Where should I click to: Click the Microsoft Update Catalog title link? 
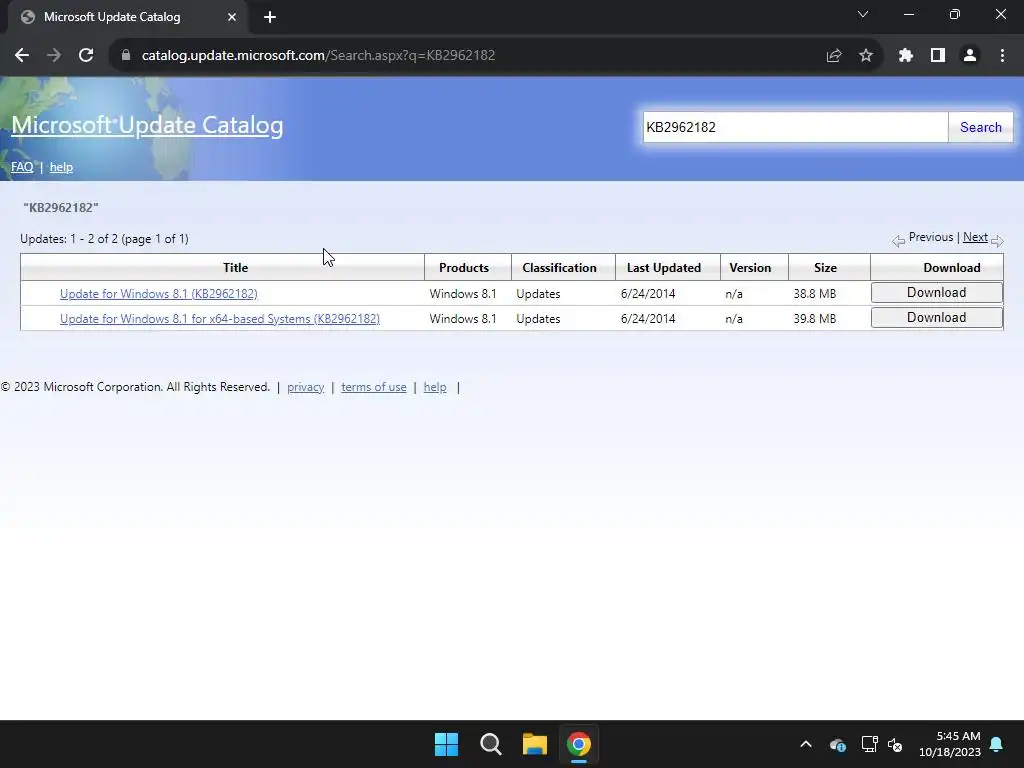point(147,125)
